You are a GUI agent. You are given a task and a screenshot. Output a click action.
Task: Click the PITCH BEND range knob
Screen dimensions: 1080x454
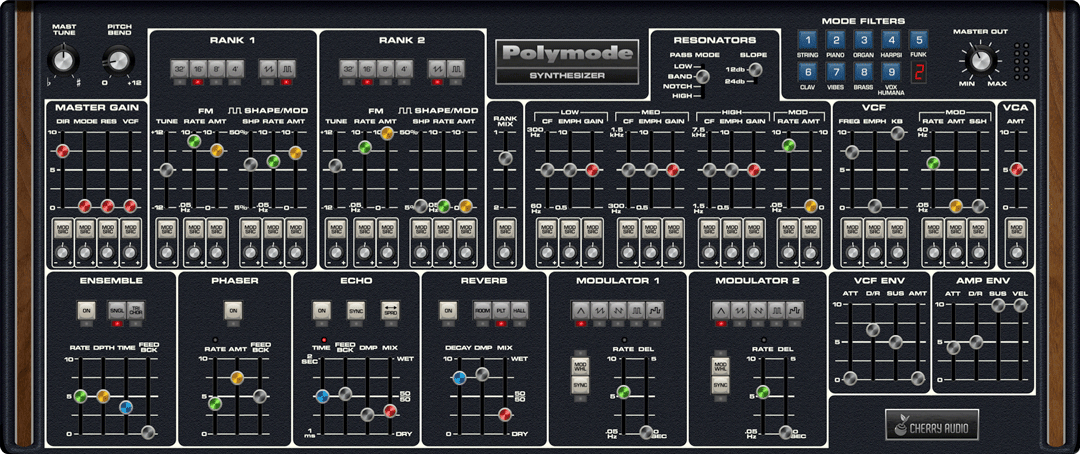point(119,61)
